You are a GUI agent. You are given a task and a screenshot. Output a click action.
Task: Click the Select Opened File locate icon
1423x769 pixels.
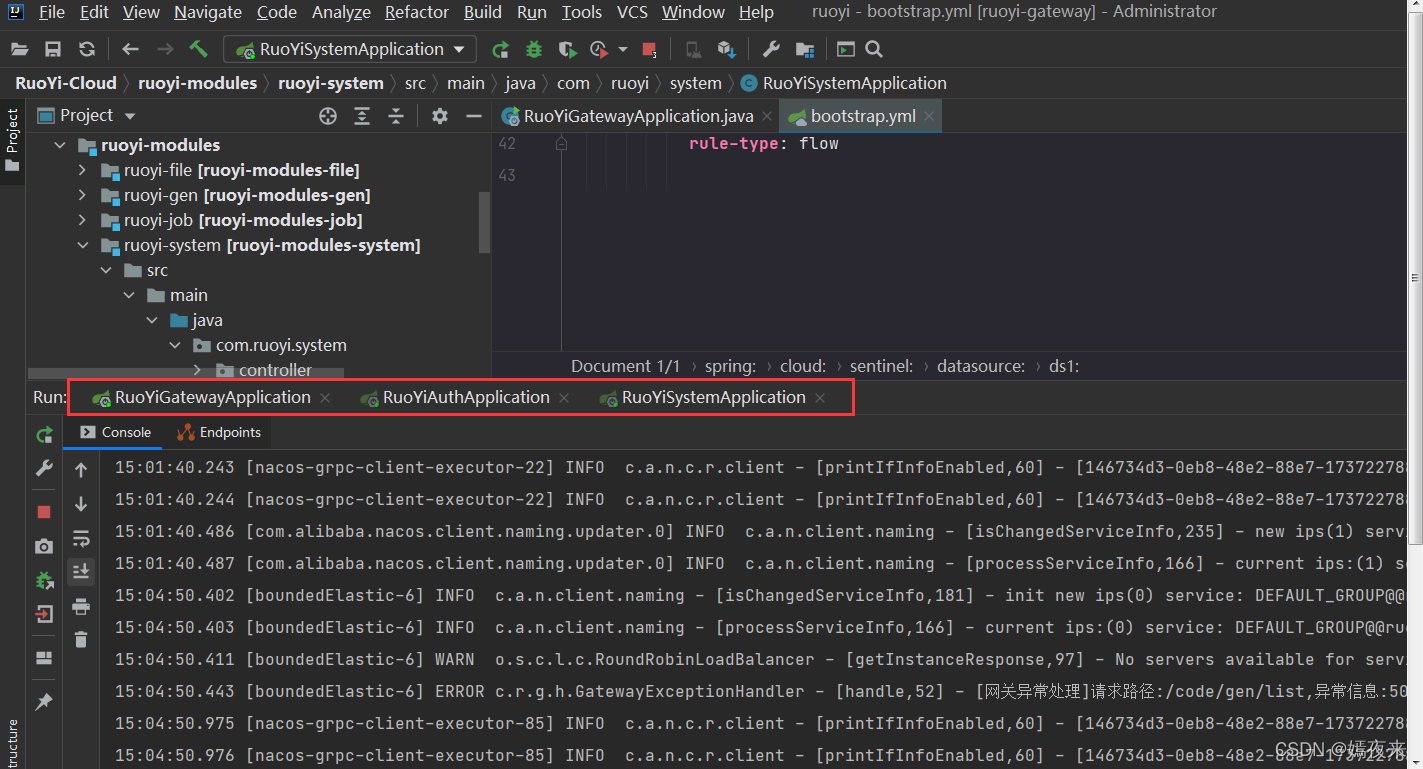click(x=328, y=116)
